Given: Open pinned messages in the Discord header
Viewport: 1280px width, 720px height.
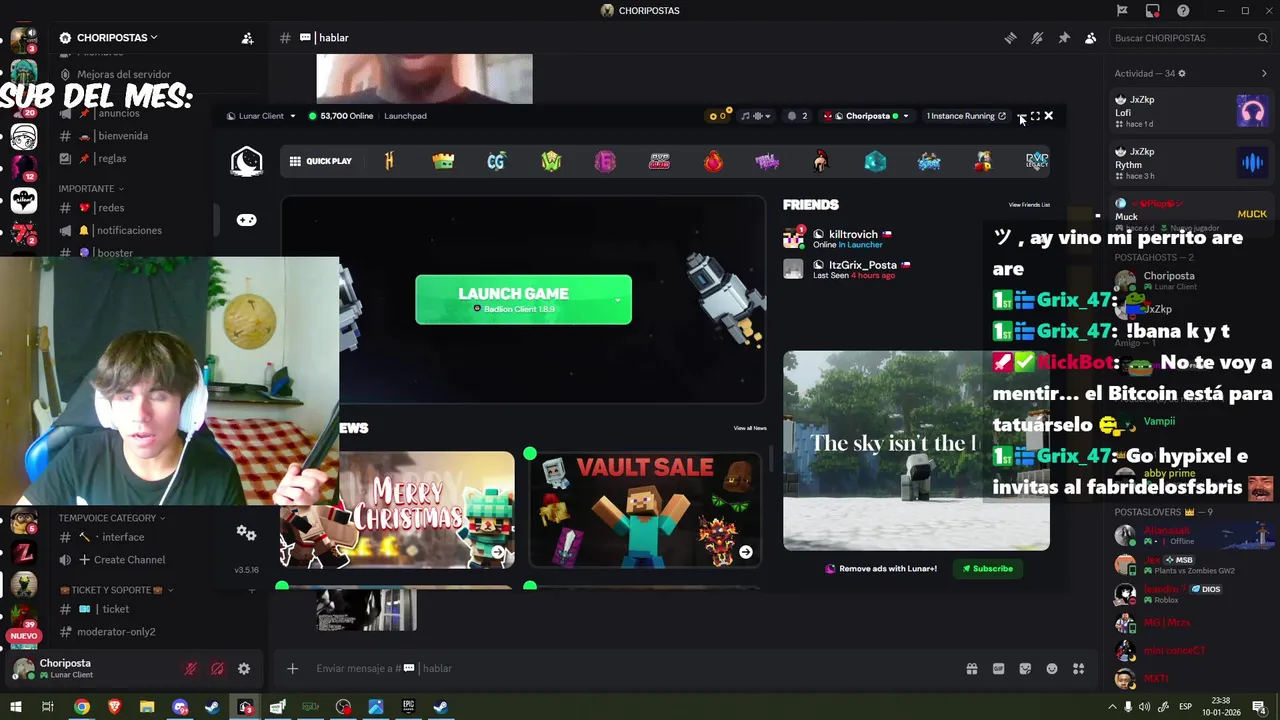Looking at the screenshot, I should coord(1064,38).
